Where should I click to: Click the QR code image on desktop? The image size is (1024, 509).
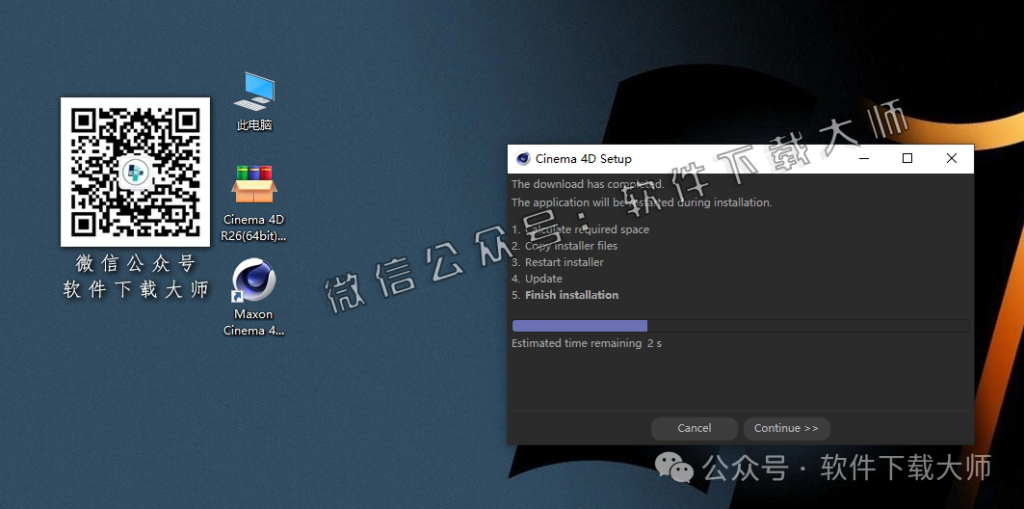click(135, 172)
